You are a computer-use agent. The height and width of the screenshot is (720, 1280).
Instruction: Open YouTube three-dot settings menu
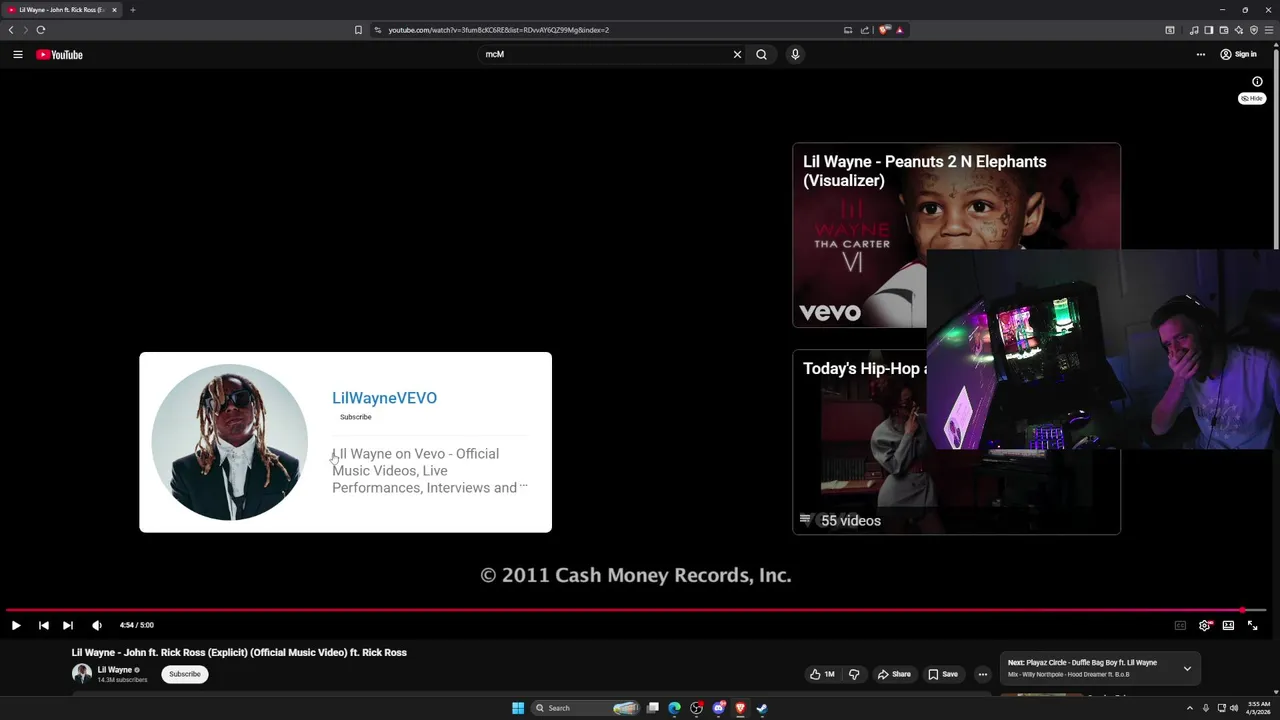point(1201,55)
